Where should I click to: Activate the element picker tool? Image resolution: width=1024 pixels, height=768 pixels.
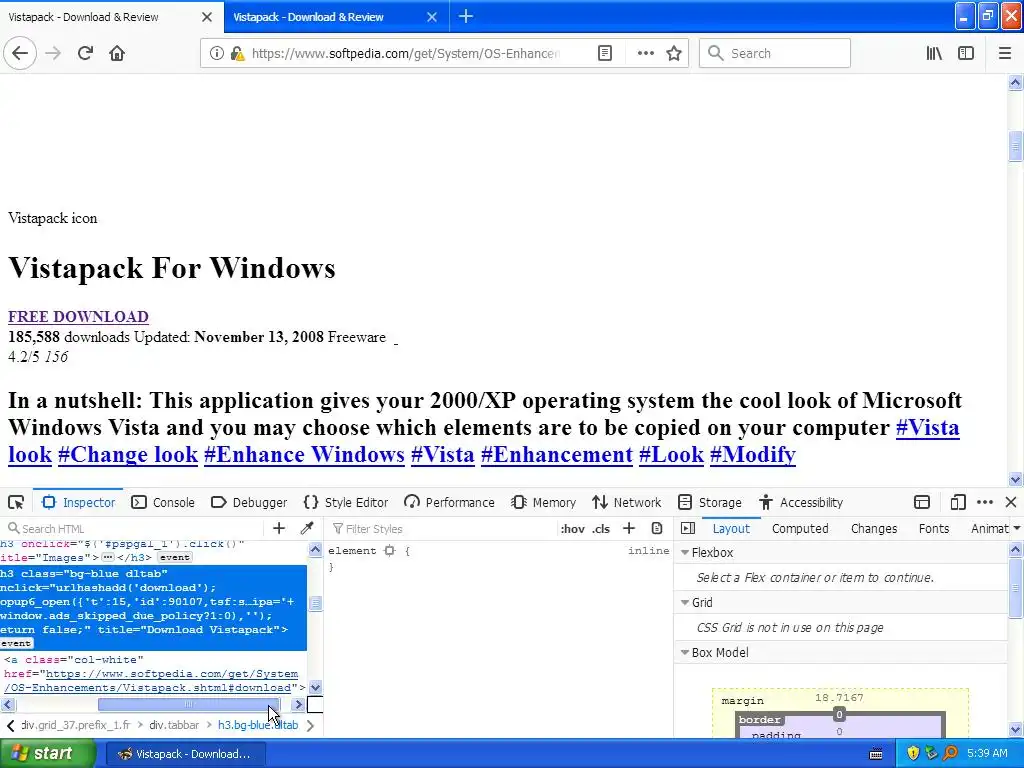(16, 502)
